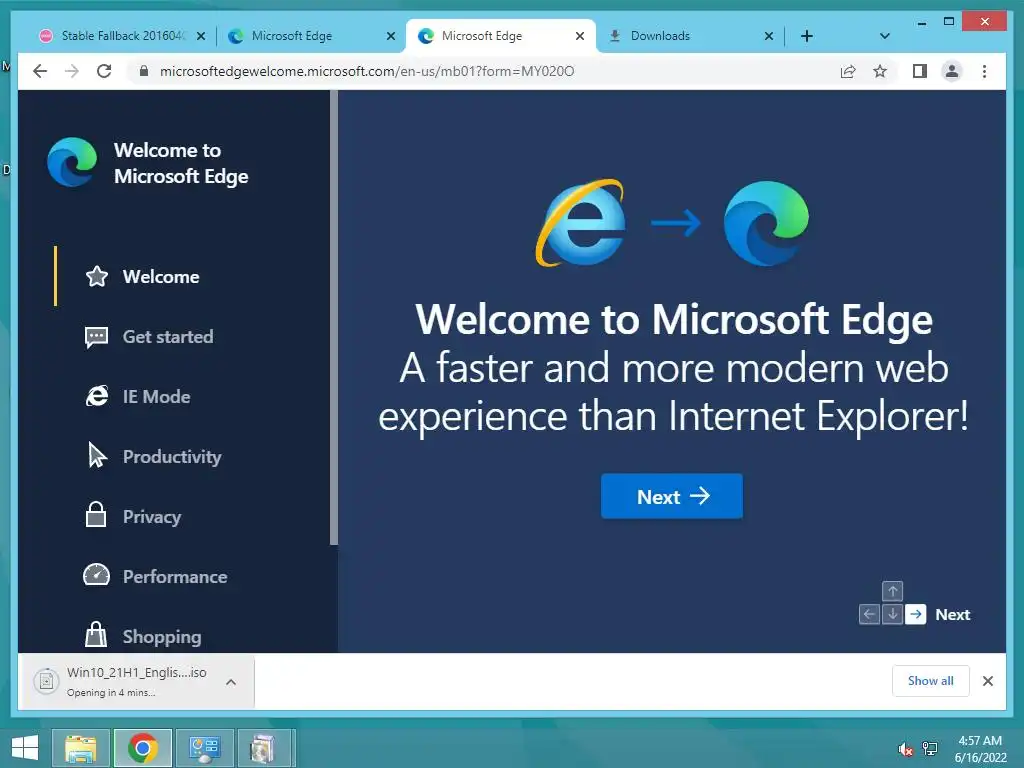Share this page using the share icon

(x=848, y=71)
